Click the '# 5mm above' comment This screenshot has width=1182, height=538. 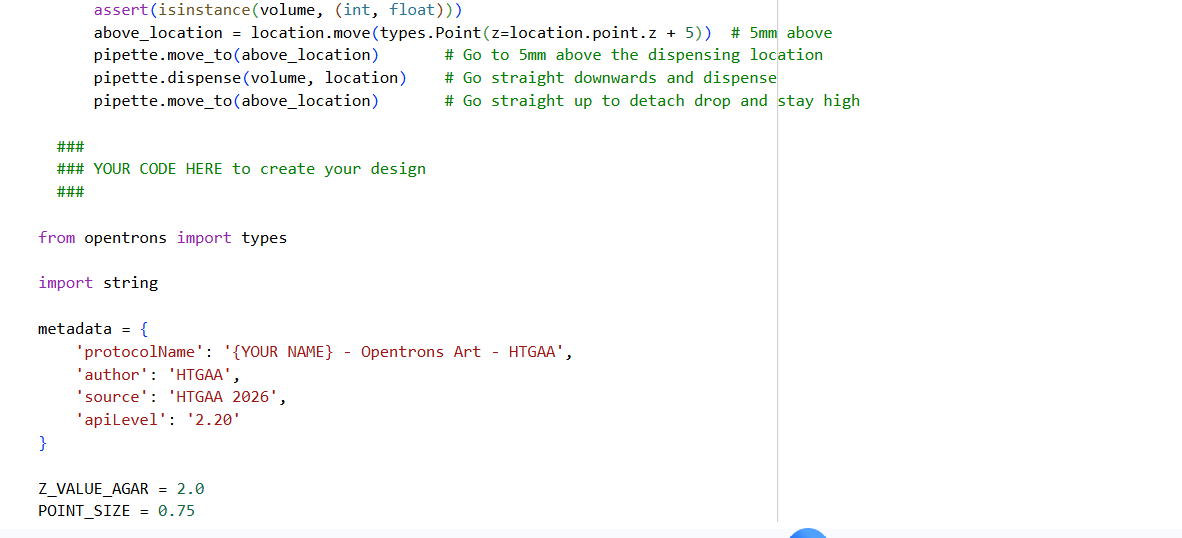781,33
